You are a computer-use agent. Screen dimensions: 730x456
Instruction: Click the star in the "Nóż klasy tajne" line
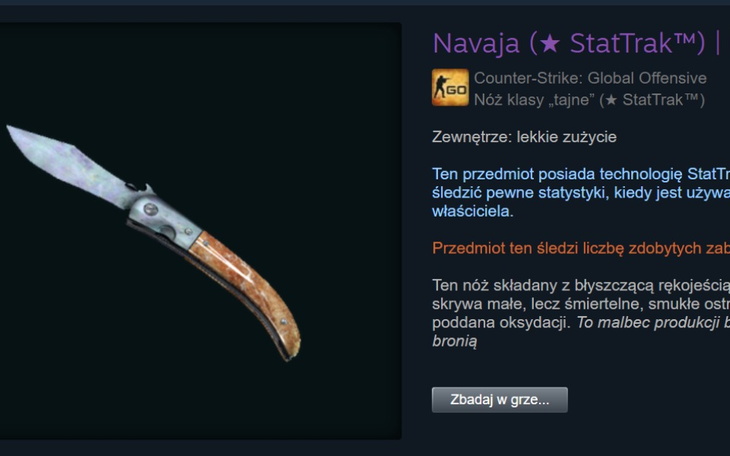pos(611,100)
